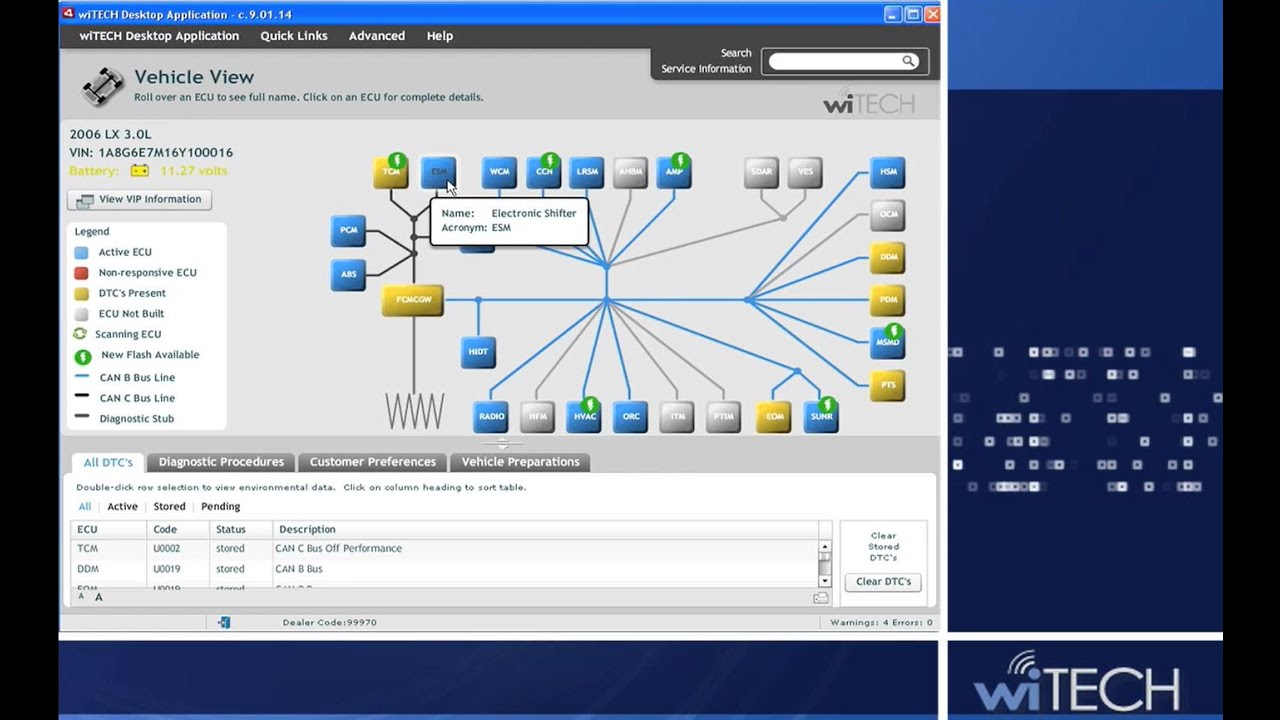Sort table by Description column
The width and height of the screenshot is (1280, 720).
(545, 529)
